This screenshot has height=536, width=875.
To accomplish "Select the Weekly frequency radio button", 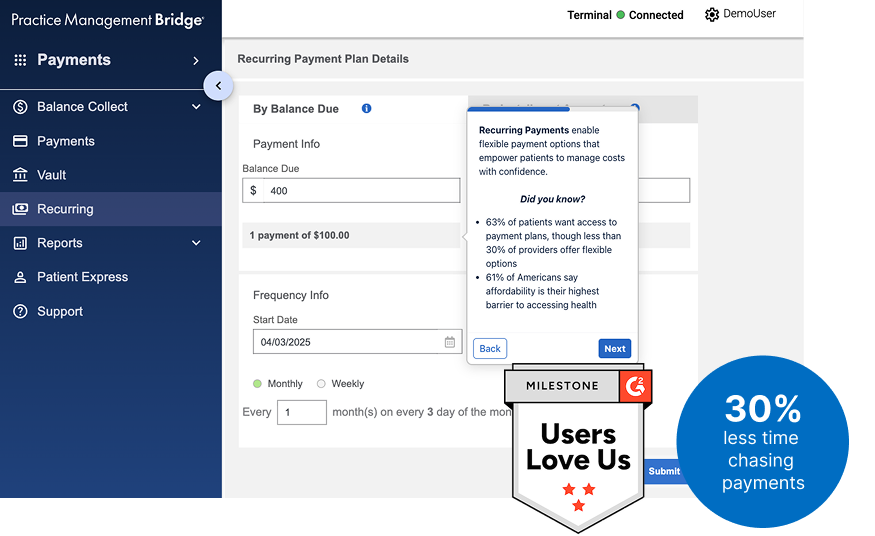I will [321, 384].
